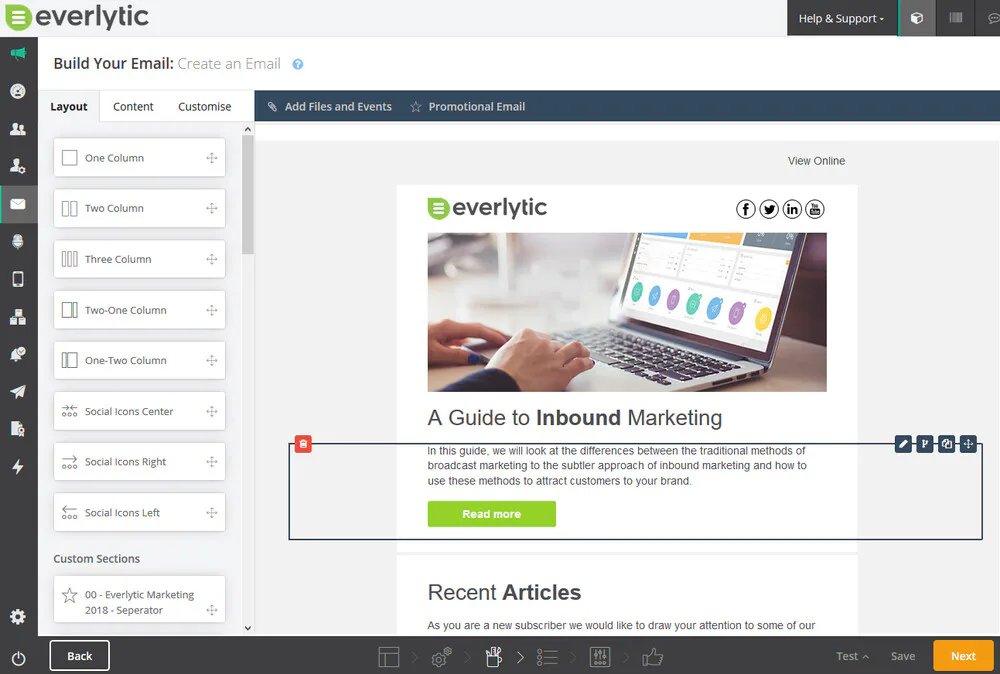The width and height of the screenshot is (1000, 674).
Task: Select the paper plane campaigns icon in the sidebar
Action: [18, 391]
